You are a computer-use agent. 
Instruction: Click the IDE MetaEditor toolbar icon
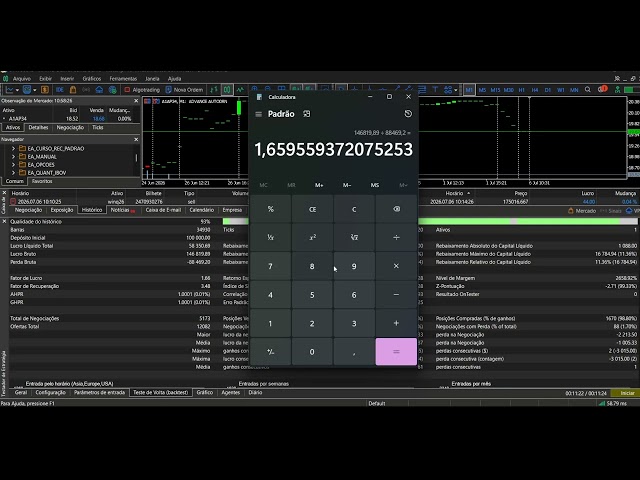point(60,89)
